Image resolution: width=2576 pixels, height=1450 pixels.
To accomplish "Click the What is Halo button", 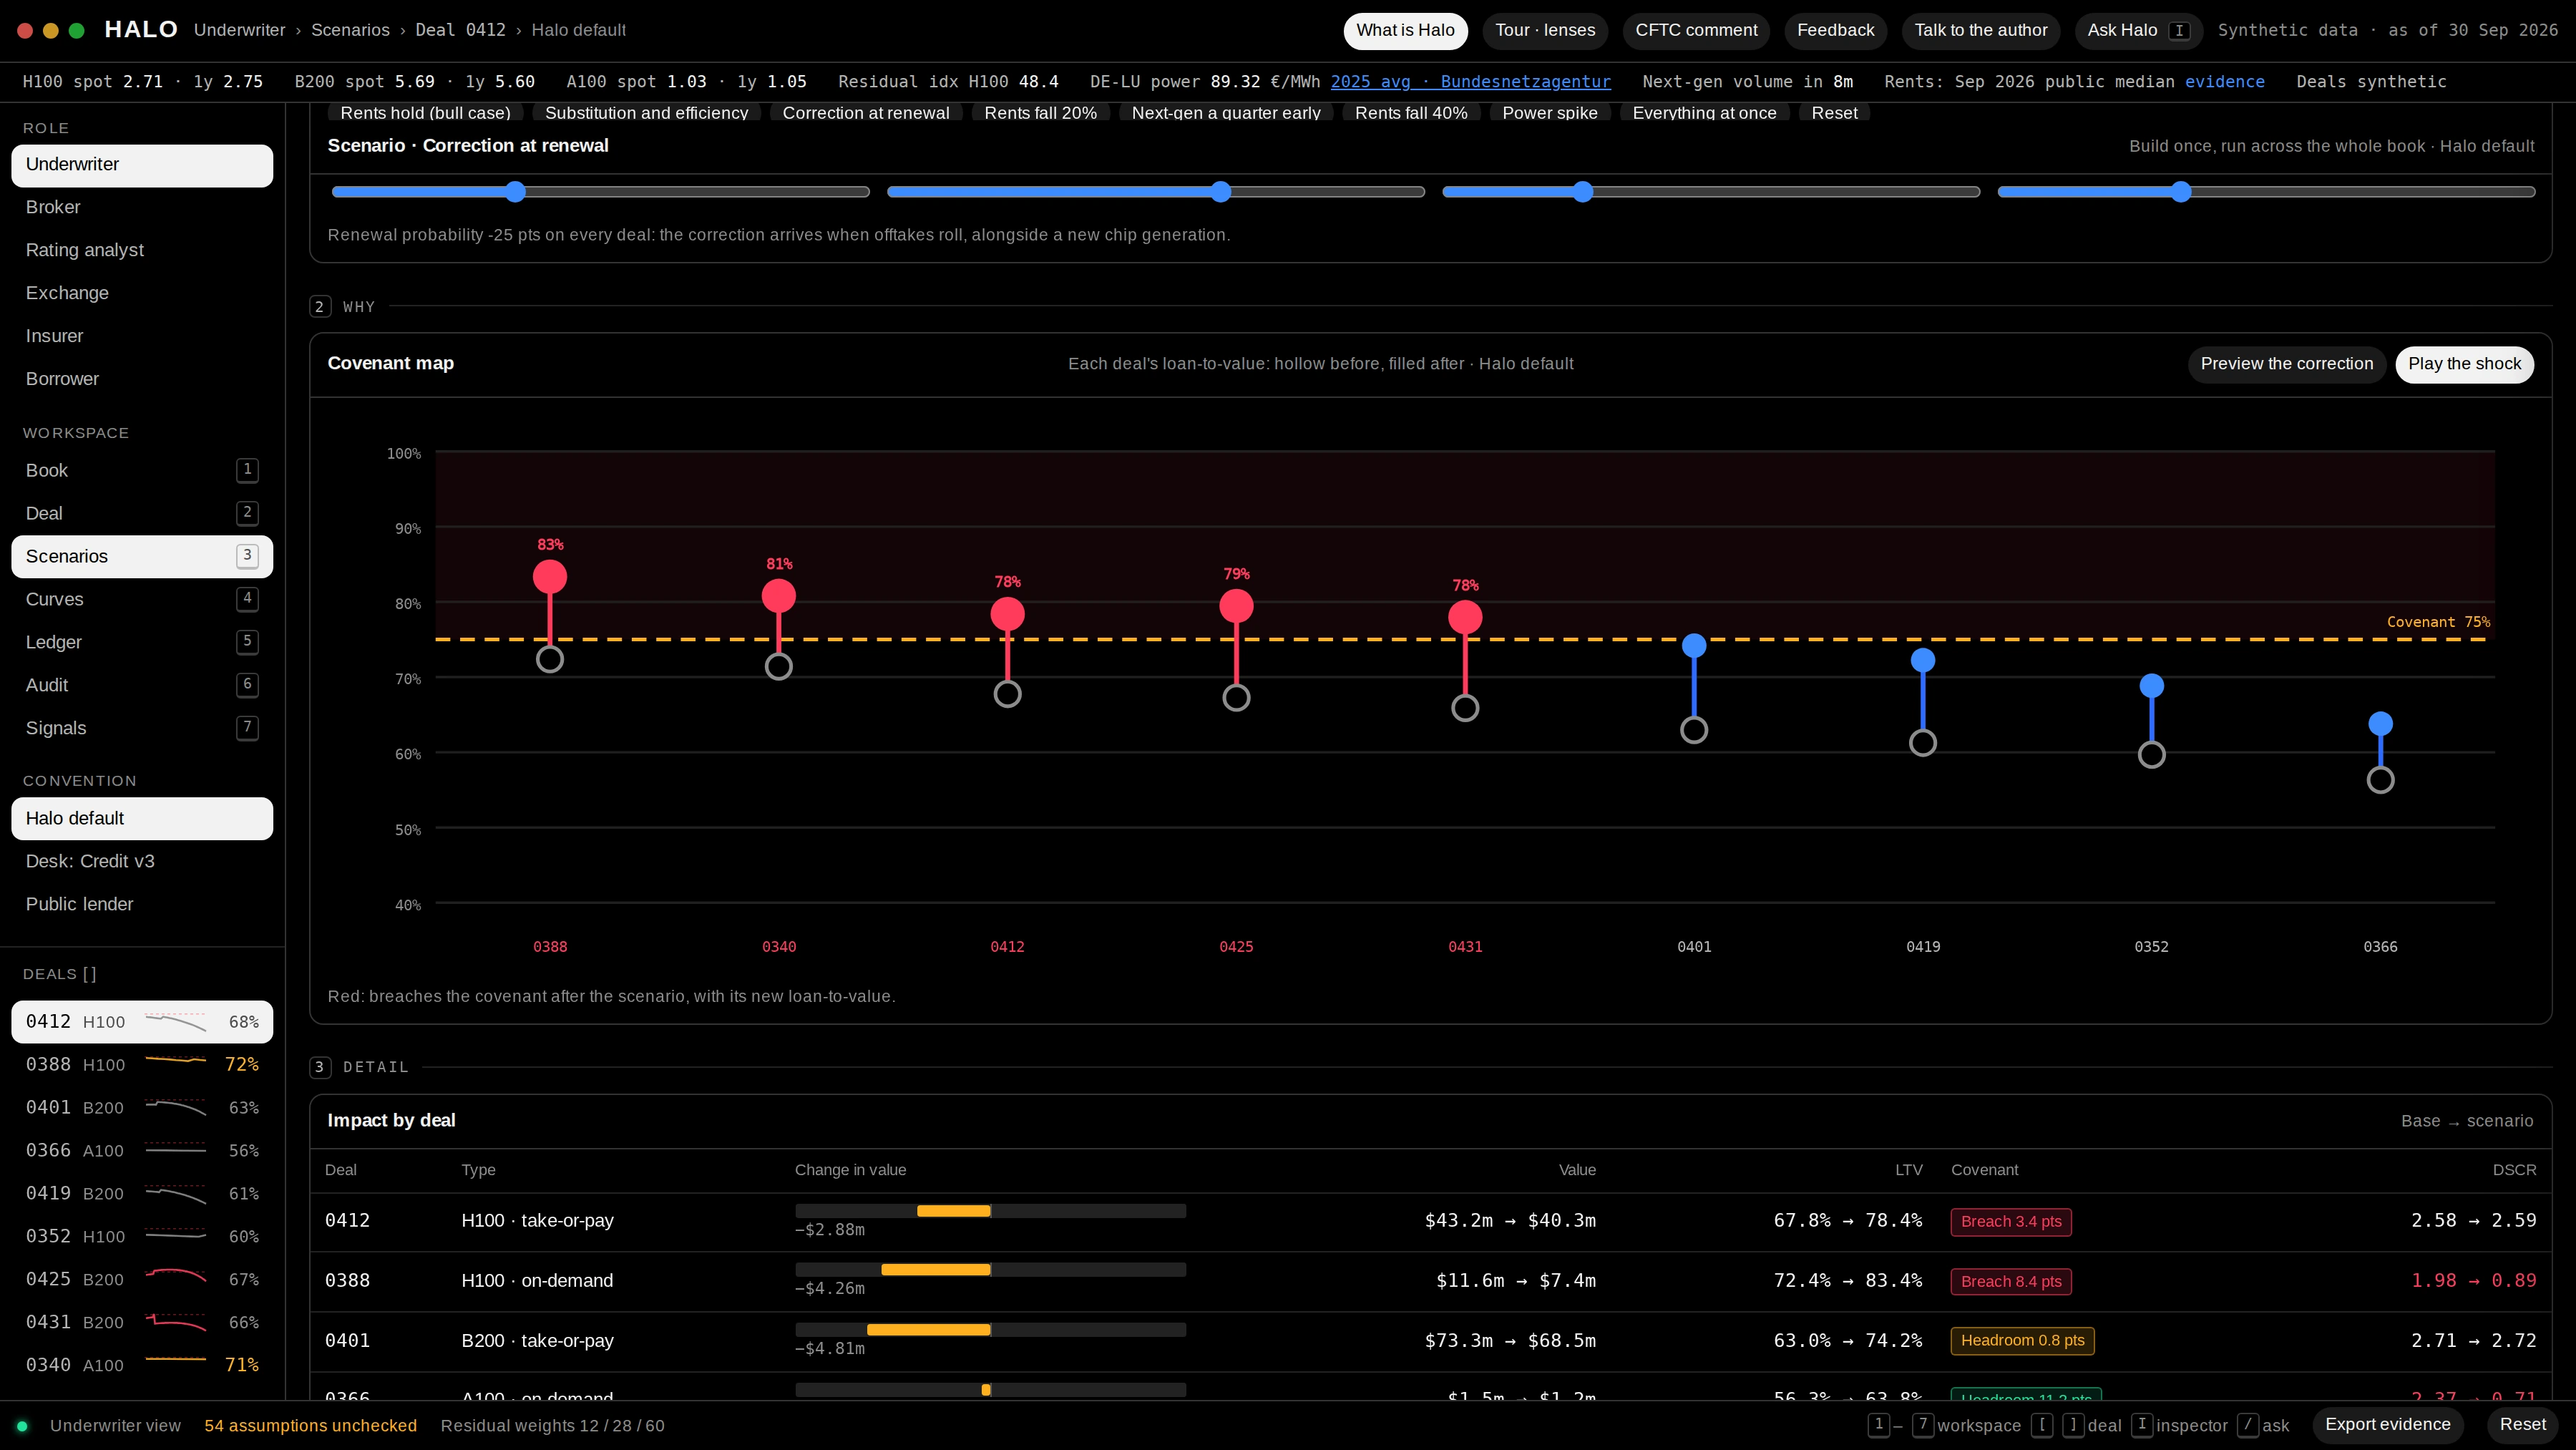I will (x=1405, y=31).
